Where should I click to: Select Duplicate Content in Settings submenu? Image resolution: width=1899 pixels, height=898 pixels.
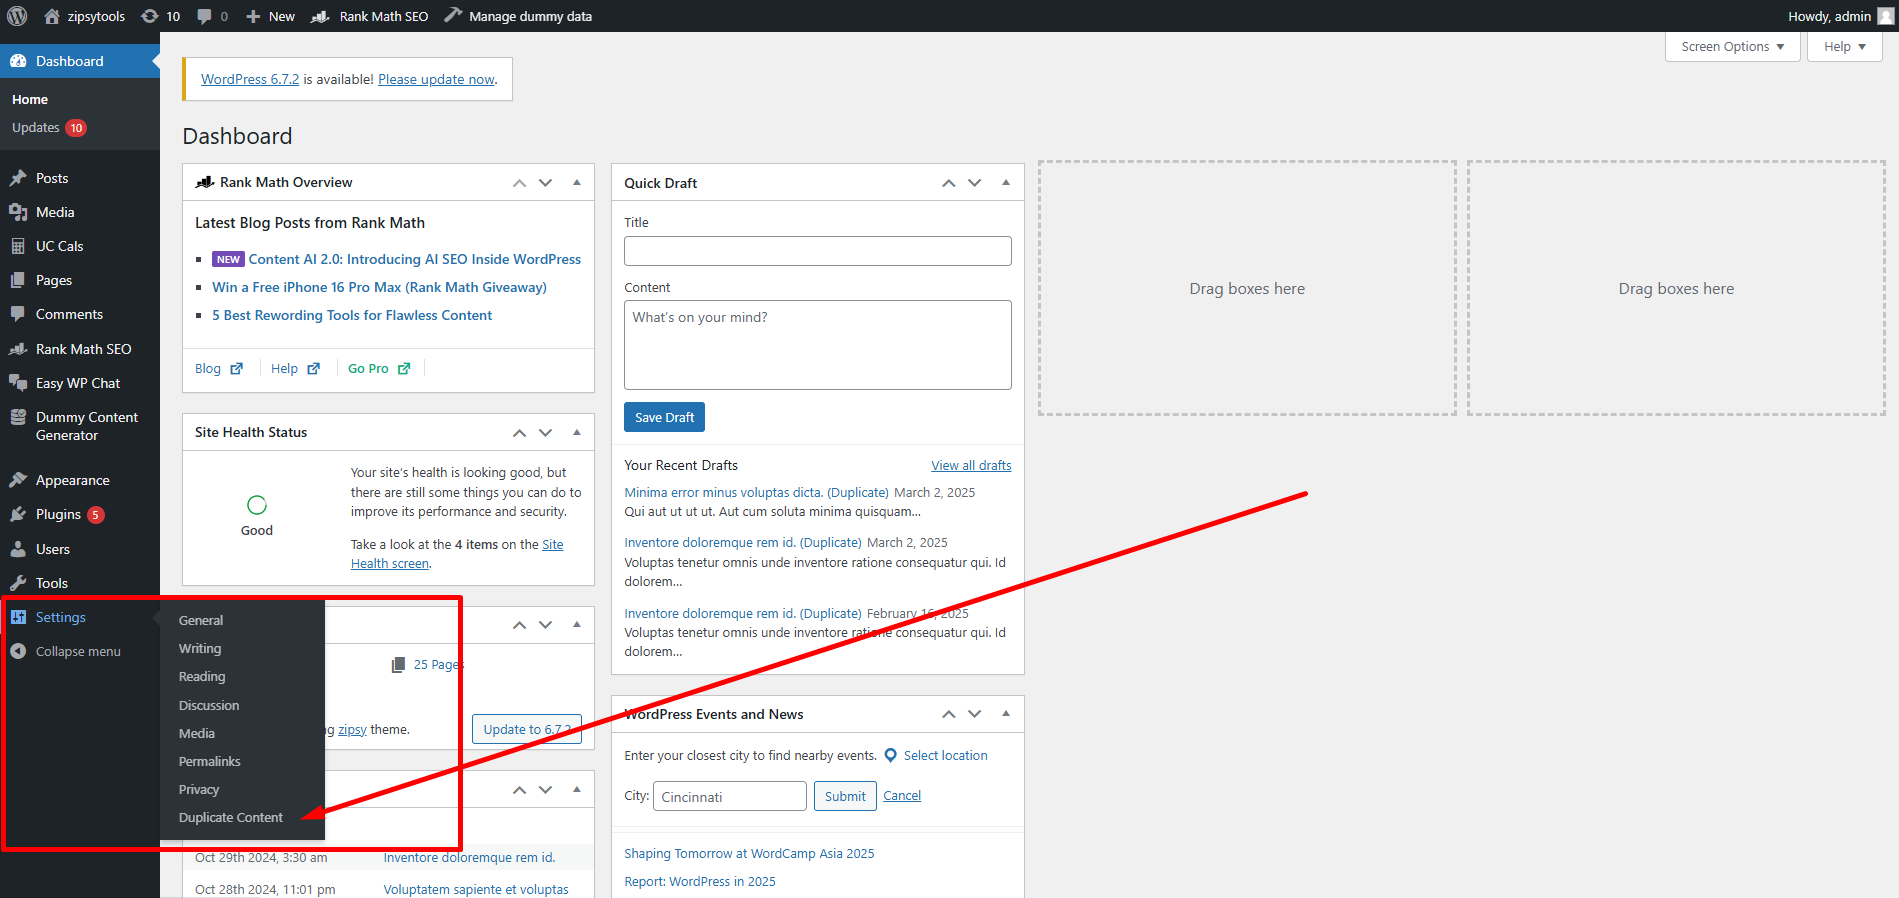click(231, 817)
